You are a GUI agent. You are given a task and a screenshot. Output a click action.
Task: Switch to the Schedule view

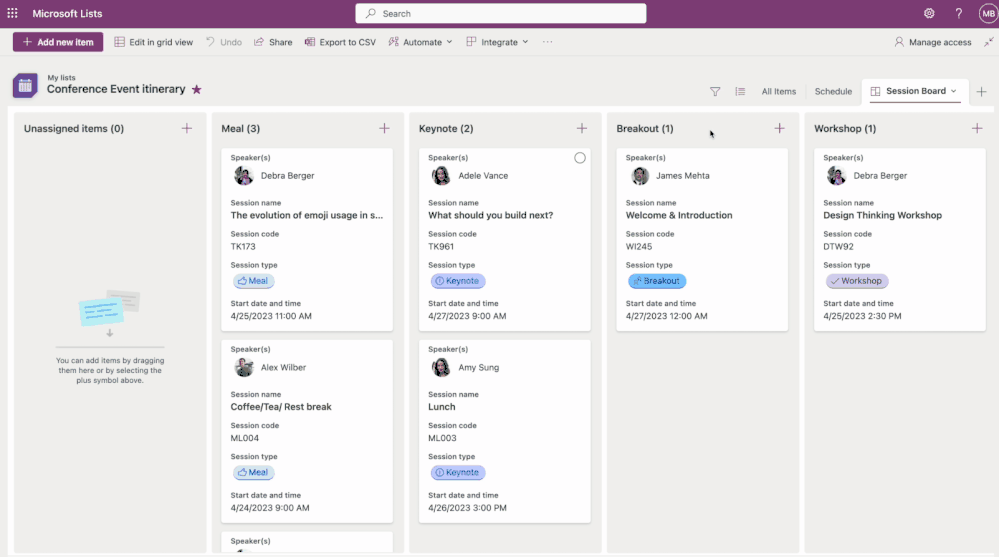point(833,92)
